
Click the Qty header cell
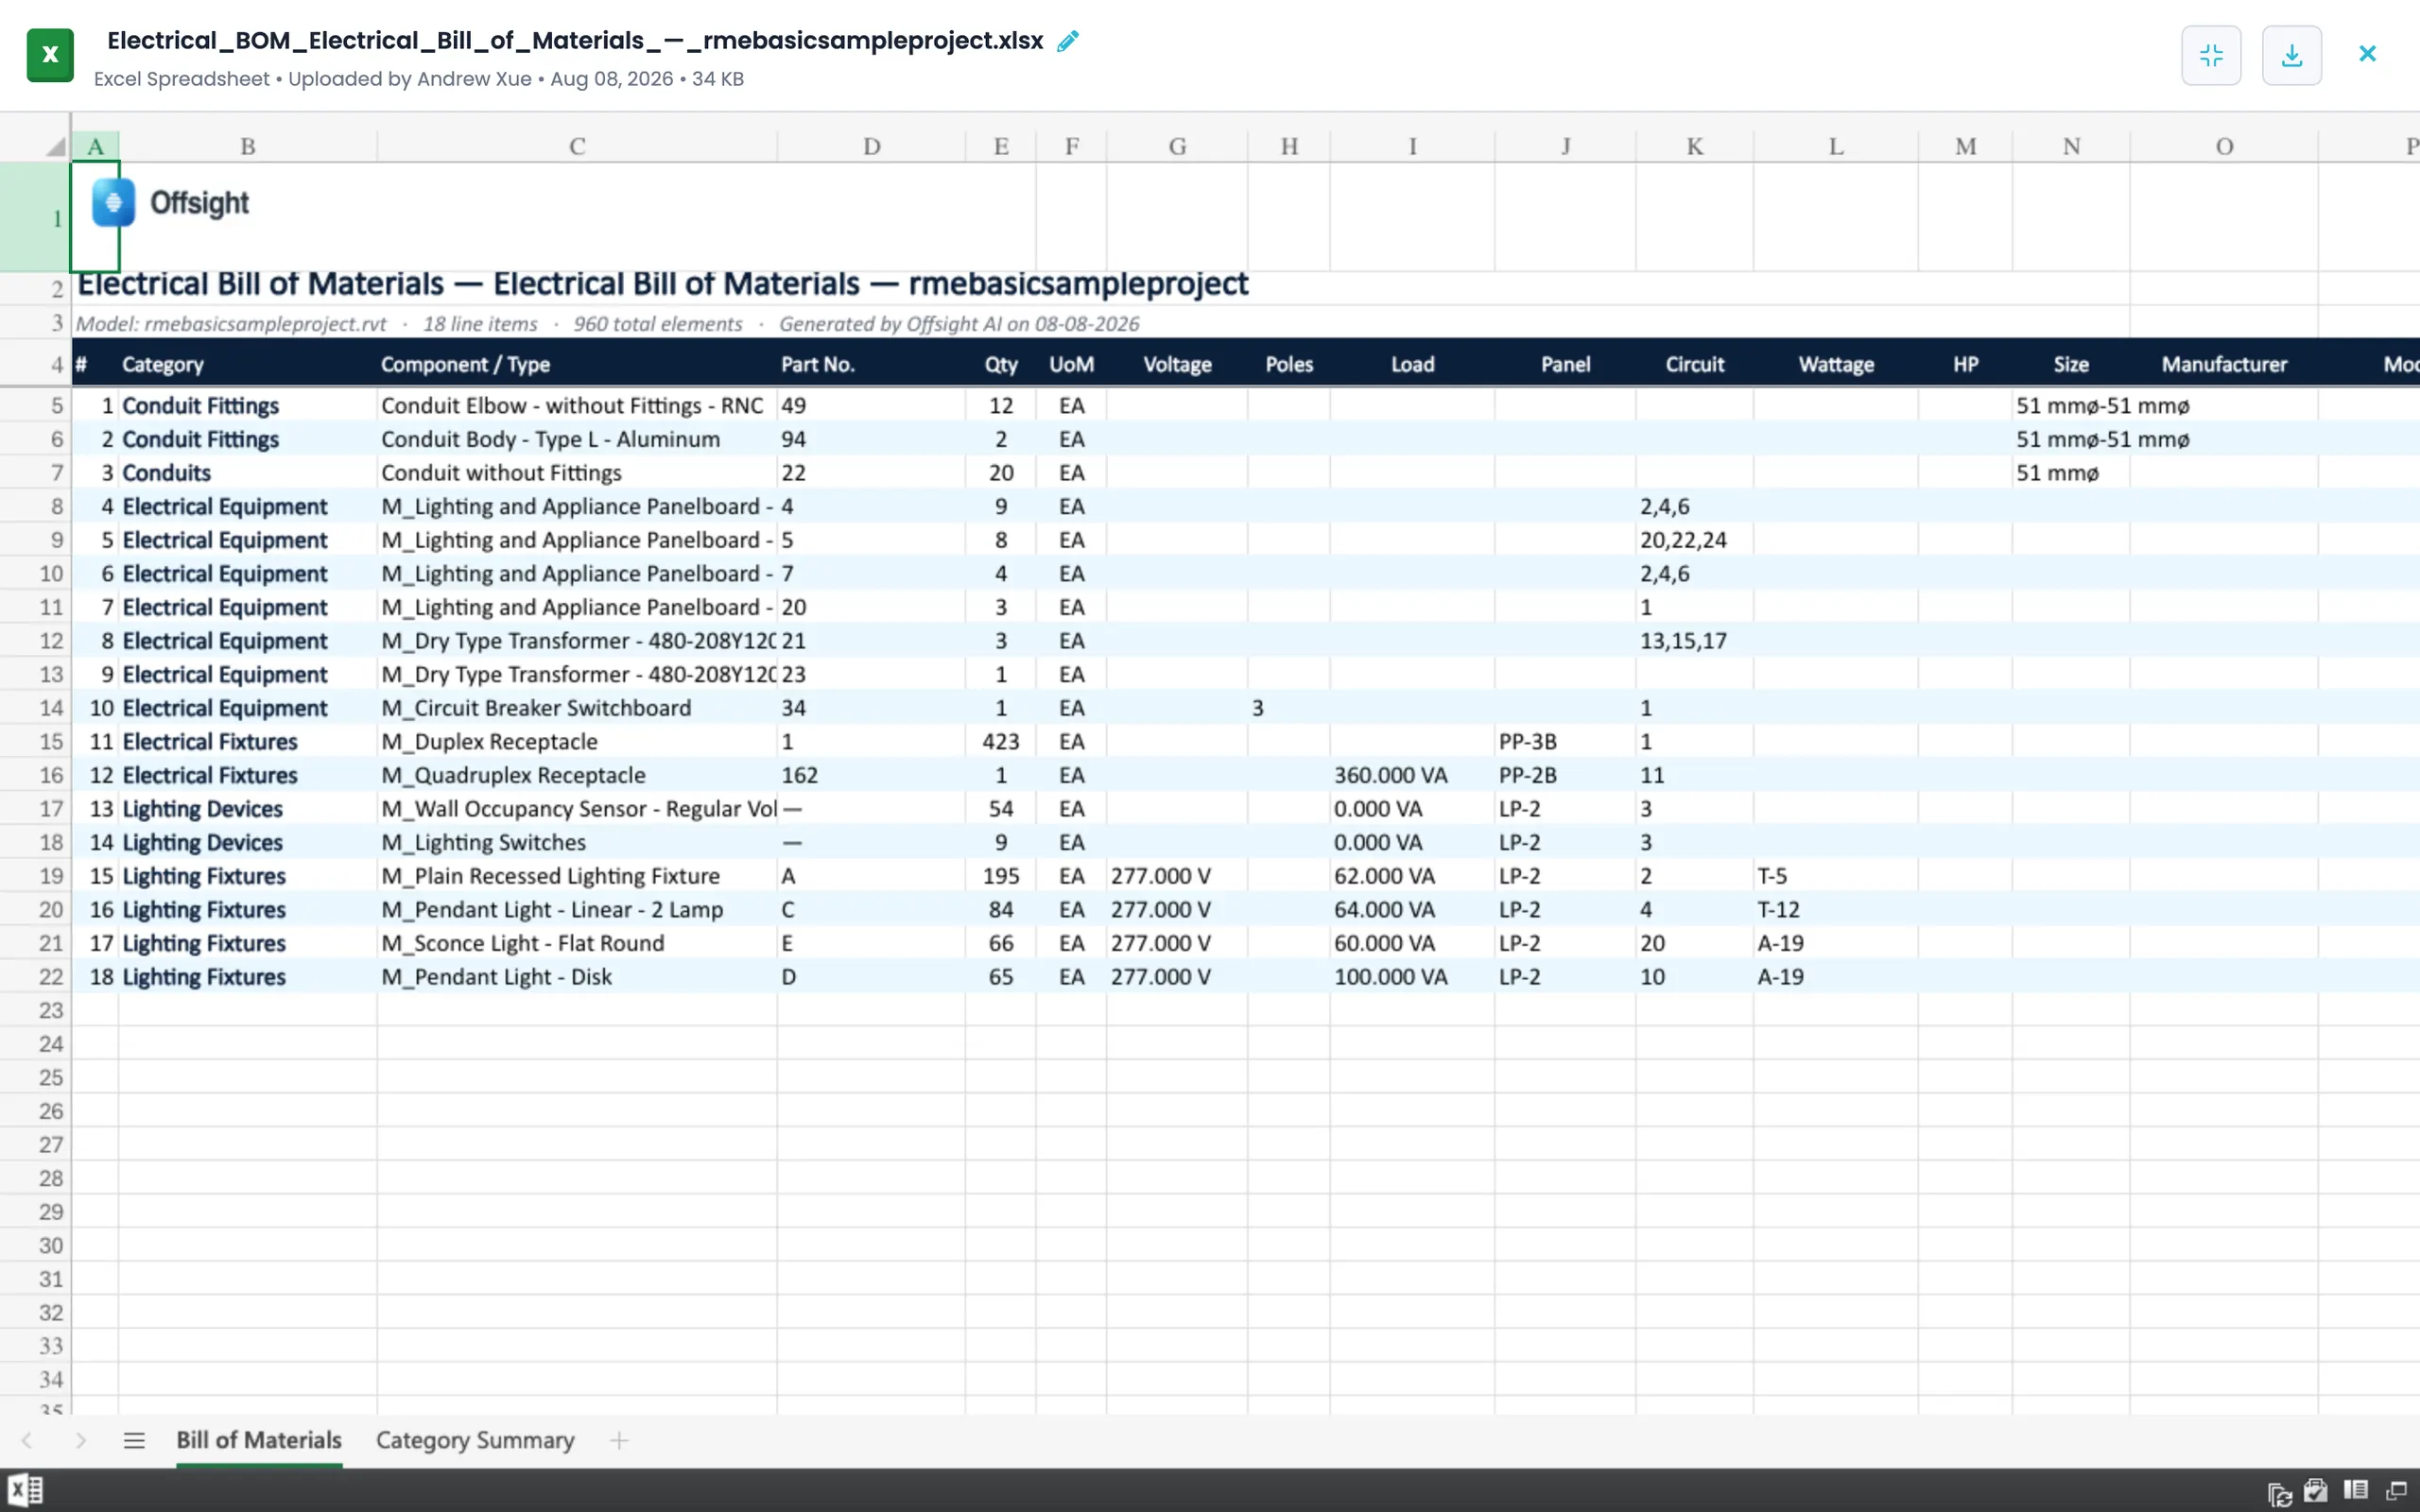(x=1001, y=364)
